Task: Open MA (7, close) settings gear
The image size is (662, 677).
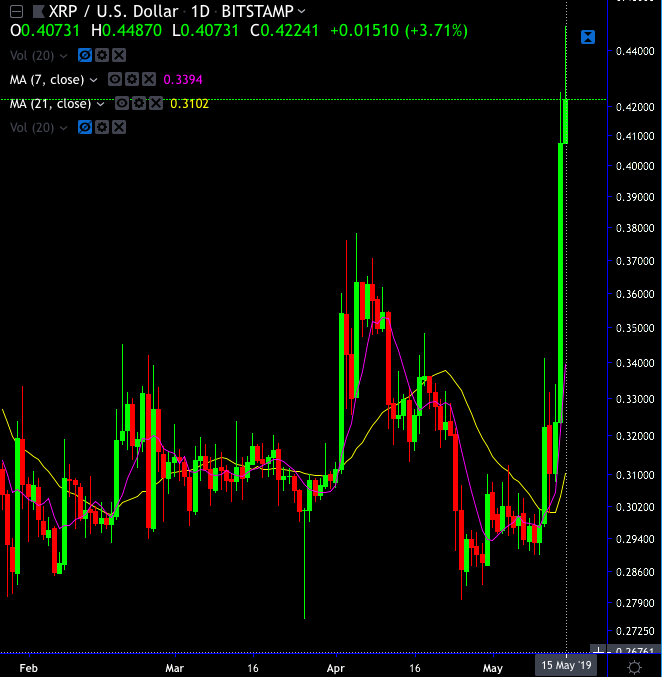Action: [x=132, y=79]
